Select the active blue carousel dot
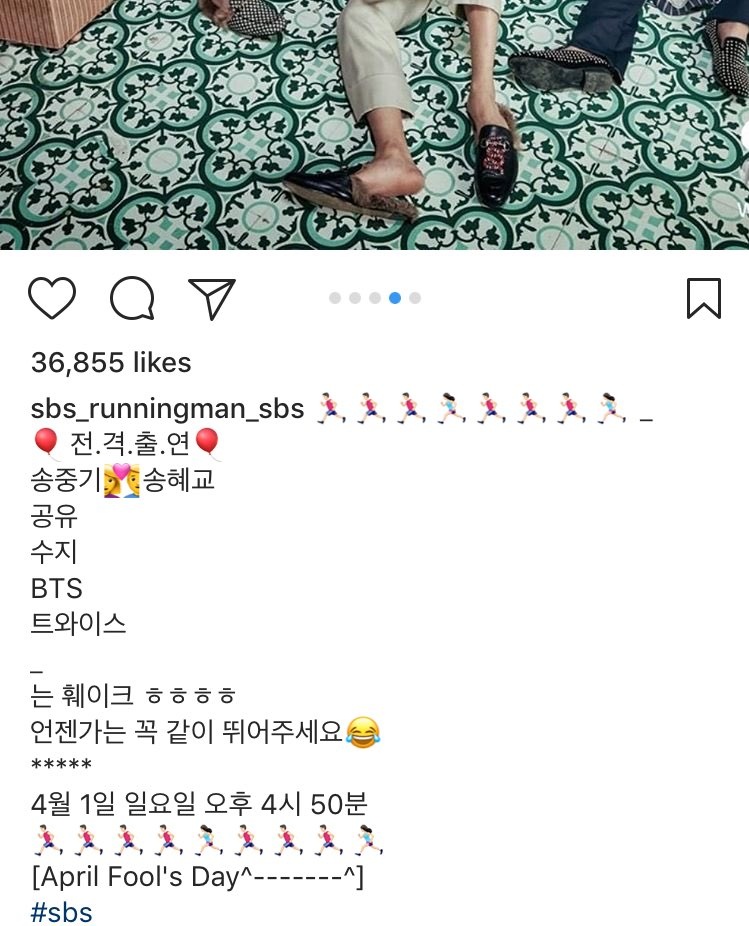The height and width of the screenshot is (926, 749). coord(395,298)
